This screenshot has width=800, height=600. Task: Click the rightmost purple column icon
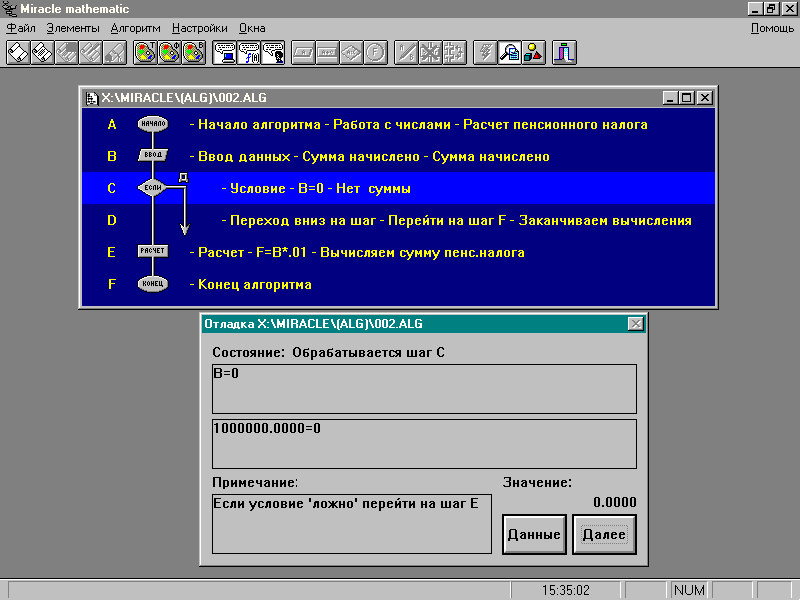pos(566,52)
